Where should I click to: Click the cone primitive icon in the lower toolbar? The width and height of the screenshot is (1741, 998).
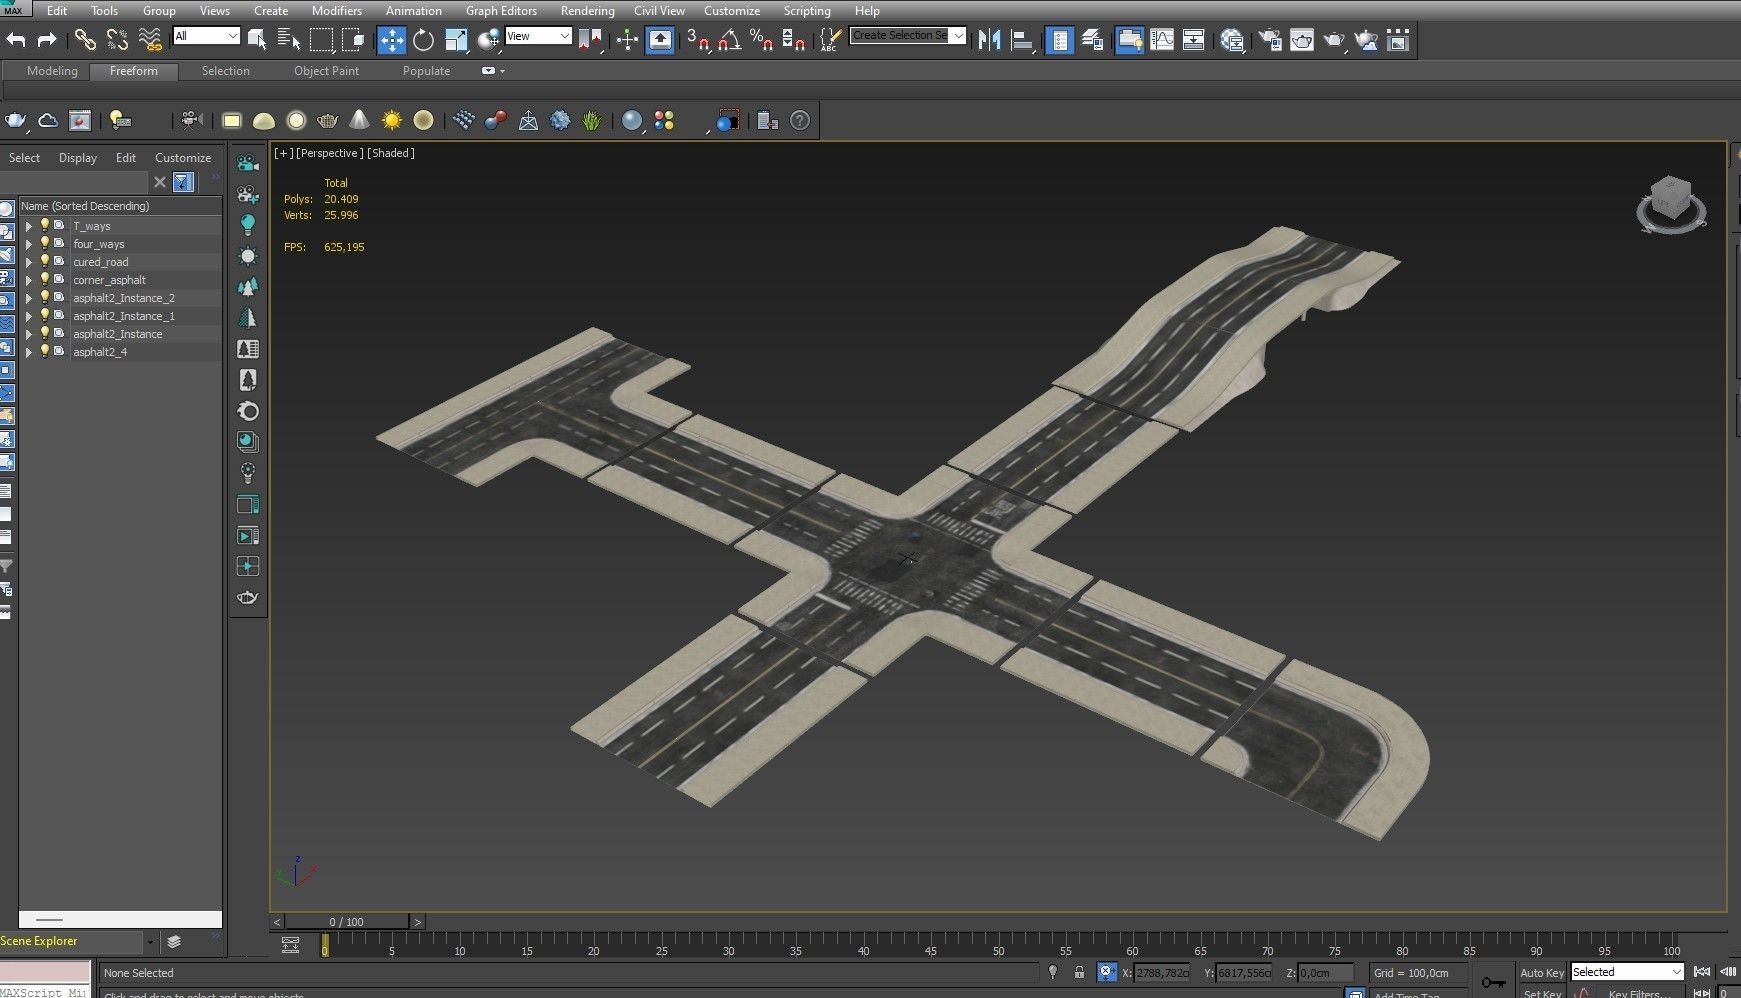coord(359,121)
